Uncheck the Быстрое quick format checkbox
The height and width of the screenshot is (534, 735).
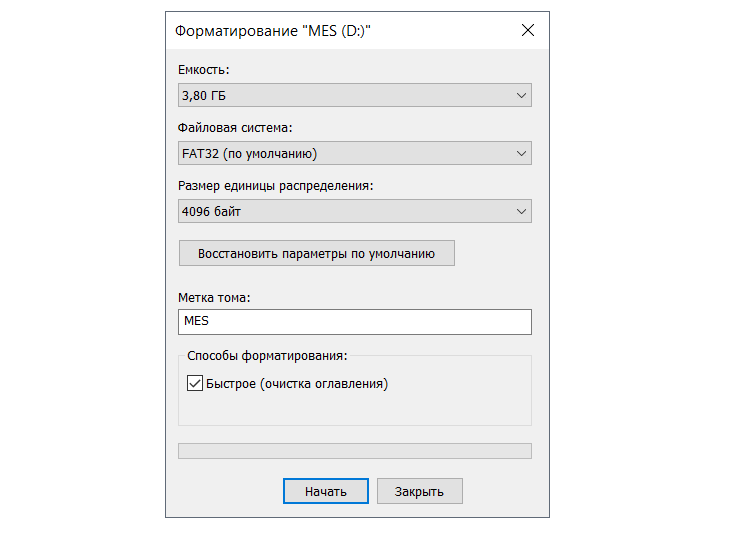[195, 383]
